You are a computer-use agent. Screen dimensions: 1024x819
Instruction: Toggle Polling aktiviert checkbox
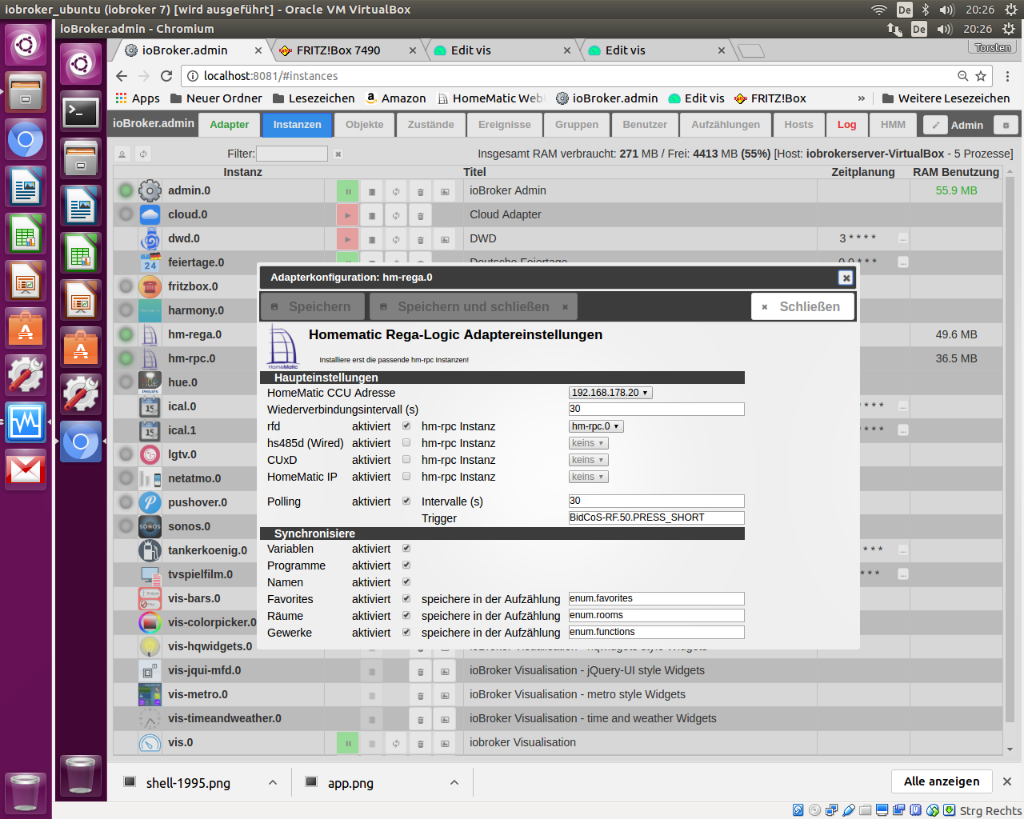tap(406, 502)
